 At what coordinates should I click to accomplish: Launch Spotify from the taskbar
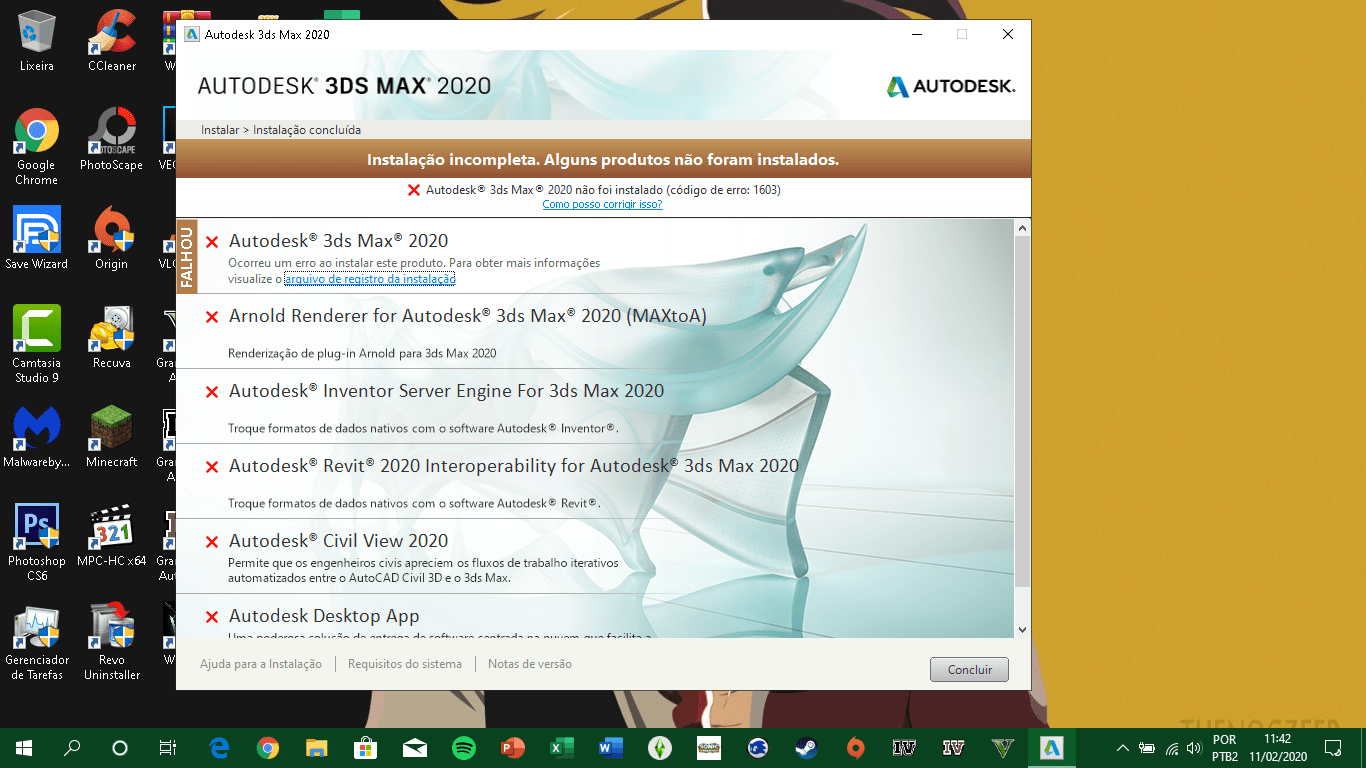click(x=463, y=747)
